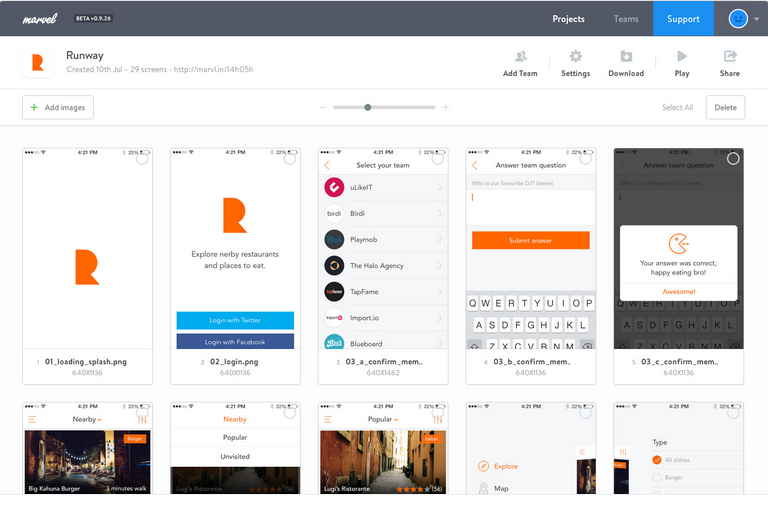Click the Marvel logo
The width and height of the screenshot is (768, 506).
(x=40, y=19)
